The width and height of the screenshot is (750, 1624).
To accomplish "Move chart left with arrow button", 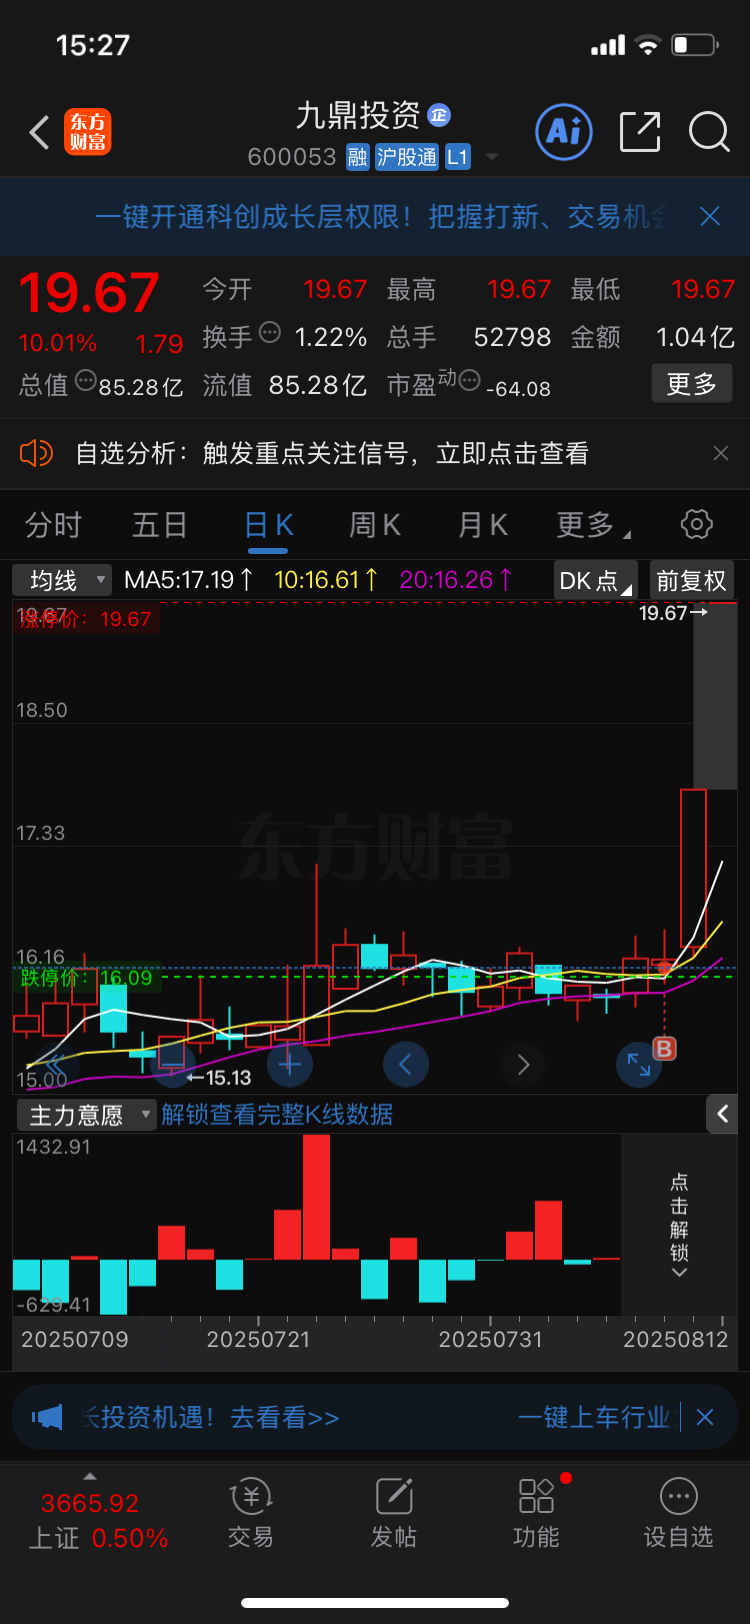I will click(x=405, y=1063).
